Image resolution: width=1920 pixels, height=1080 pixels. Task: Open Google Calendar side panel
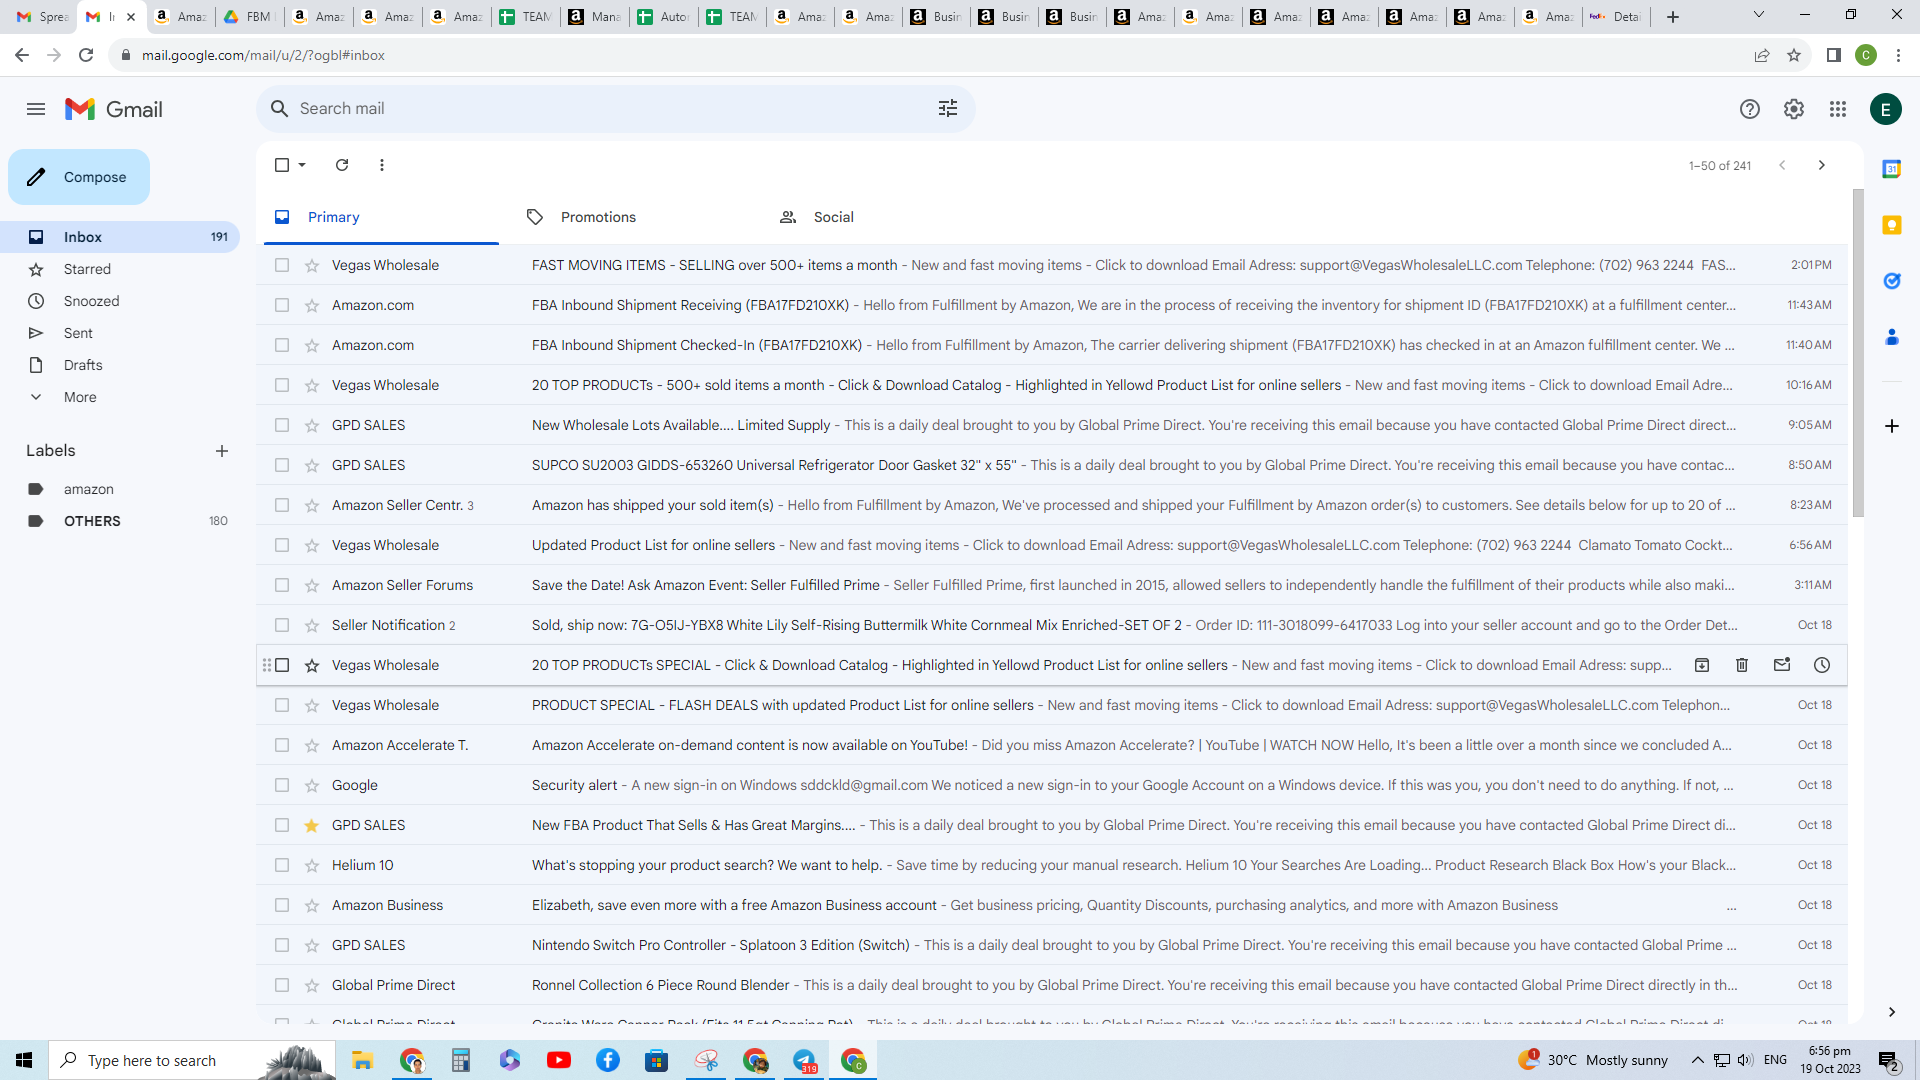click(1892, 169)
